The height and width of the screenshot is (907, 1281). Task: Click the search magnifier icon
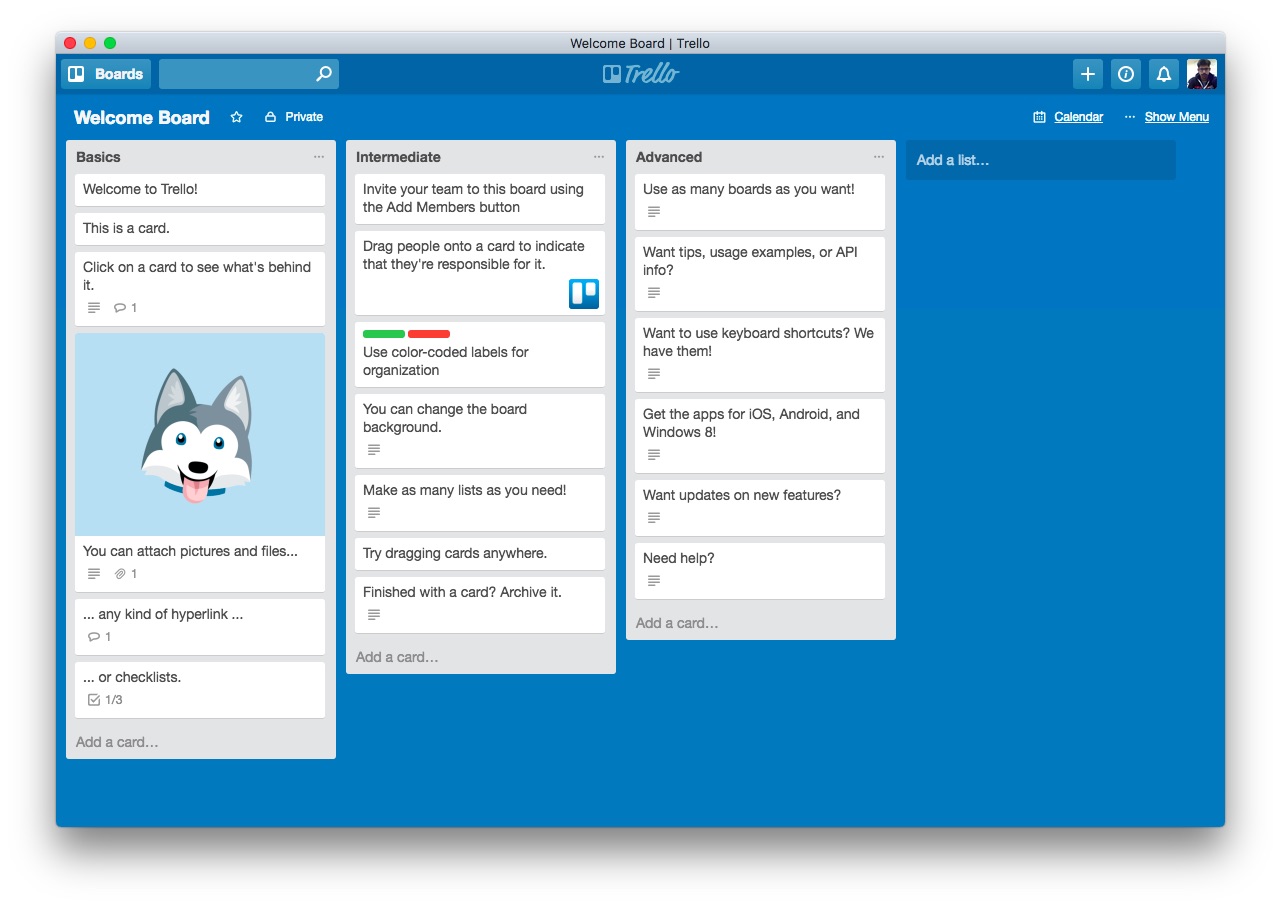[323, 74]
